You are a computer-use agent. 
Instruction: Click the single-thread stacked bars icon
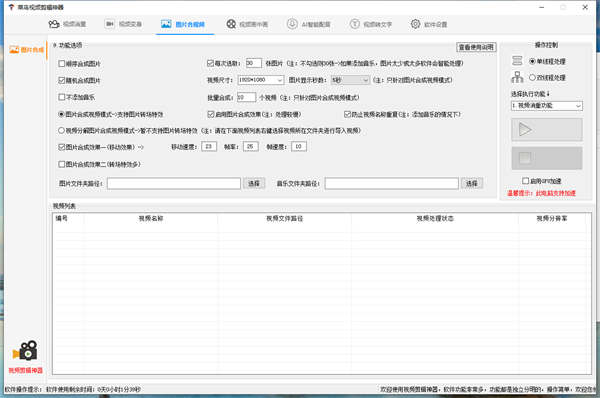(517, 60)
